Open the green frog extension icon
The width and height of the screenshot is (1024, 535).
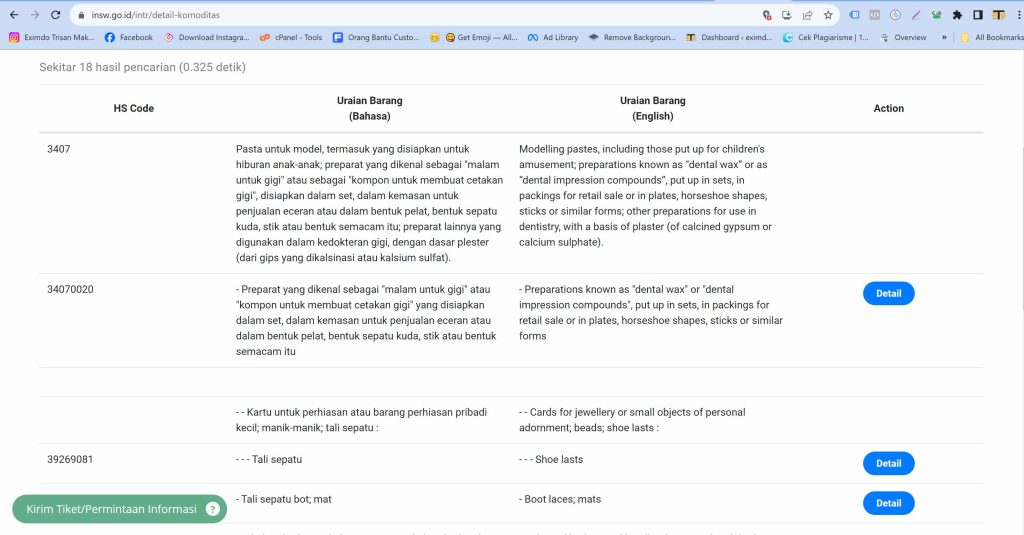point(936,15)
